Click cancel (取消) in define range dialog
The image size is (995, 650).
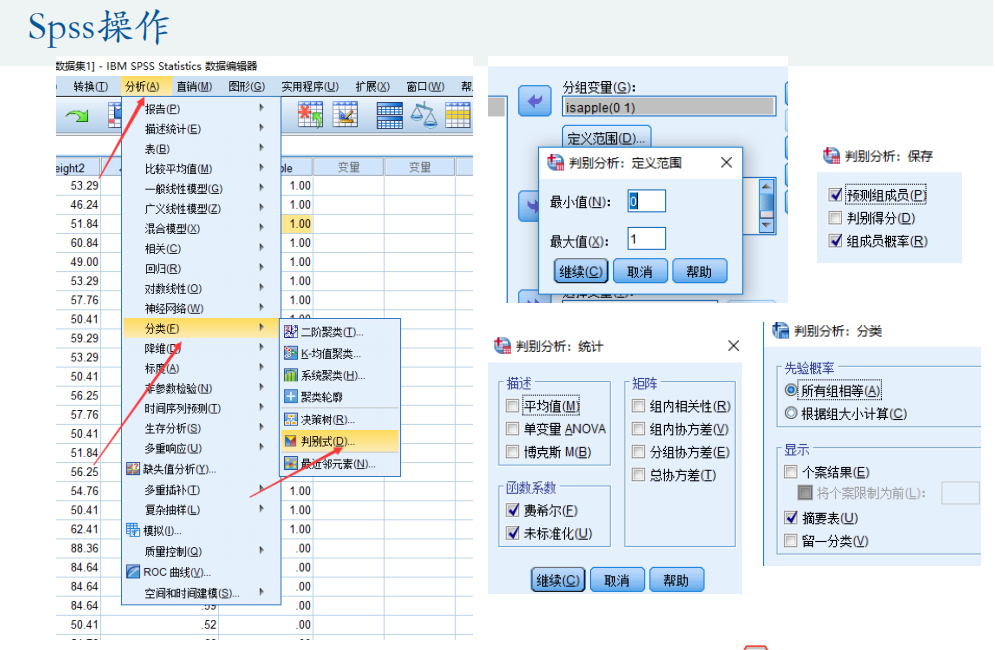640,272
